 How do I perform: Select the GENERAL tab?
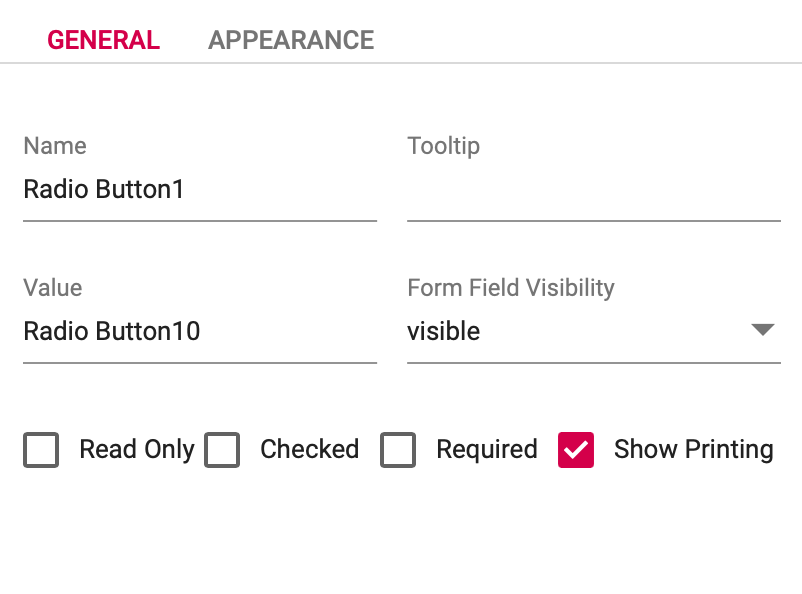pyautogui.click(x=103, y=40)
